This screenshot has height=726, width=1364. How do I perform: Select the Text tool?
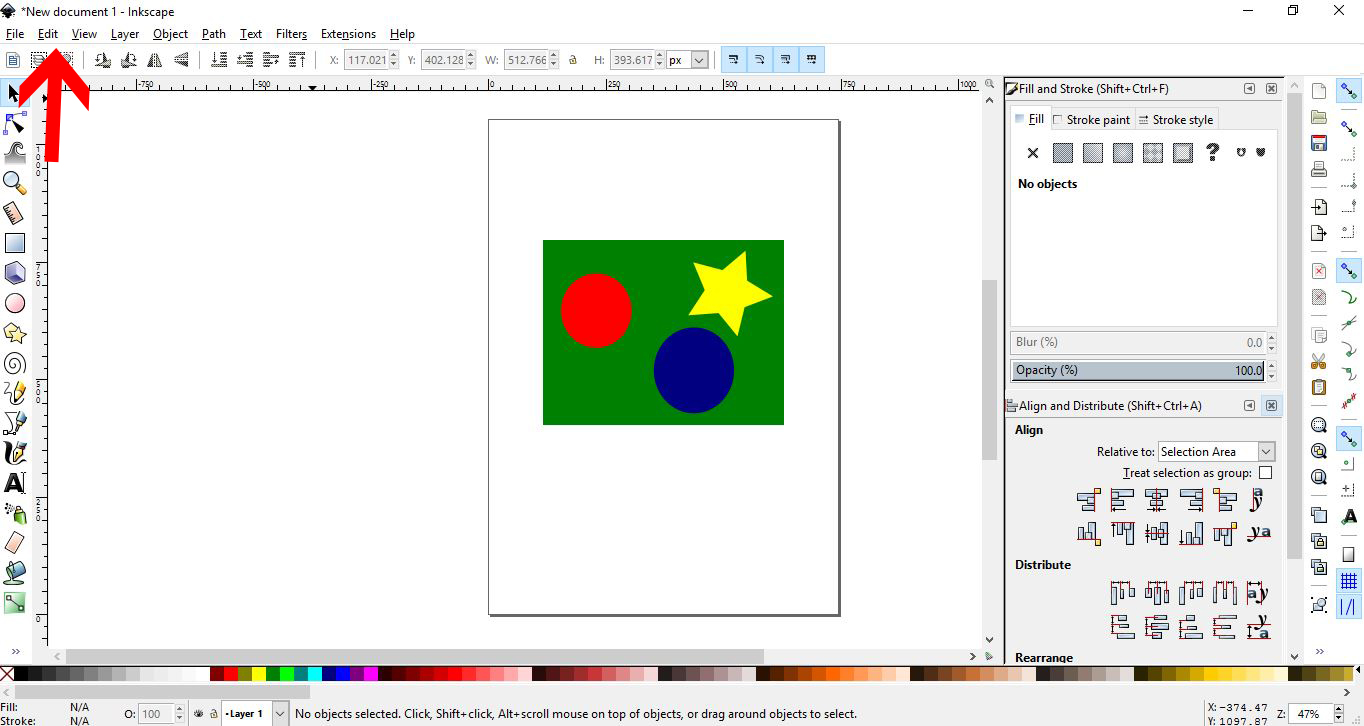[15, 483]
